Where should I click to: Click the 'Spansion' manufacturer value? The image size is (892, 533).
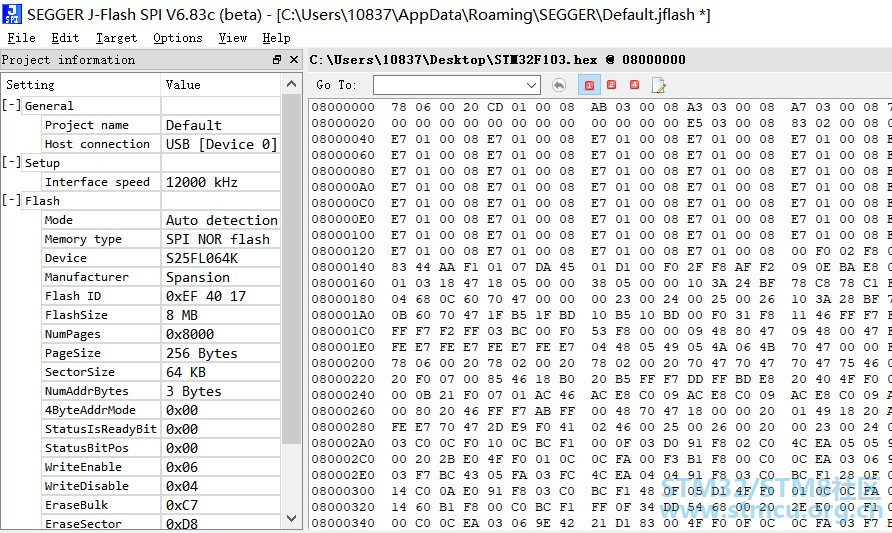[x=197, y=277]
